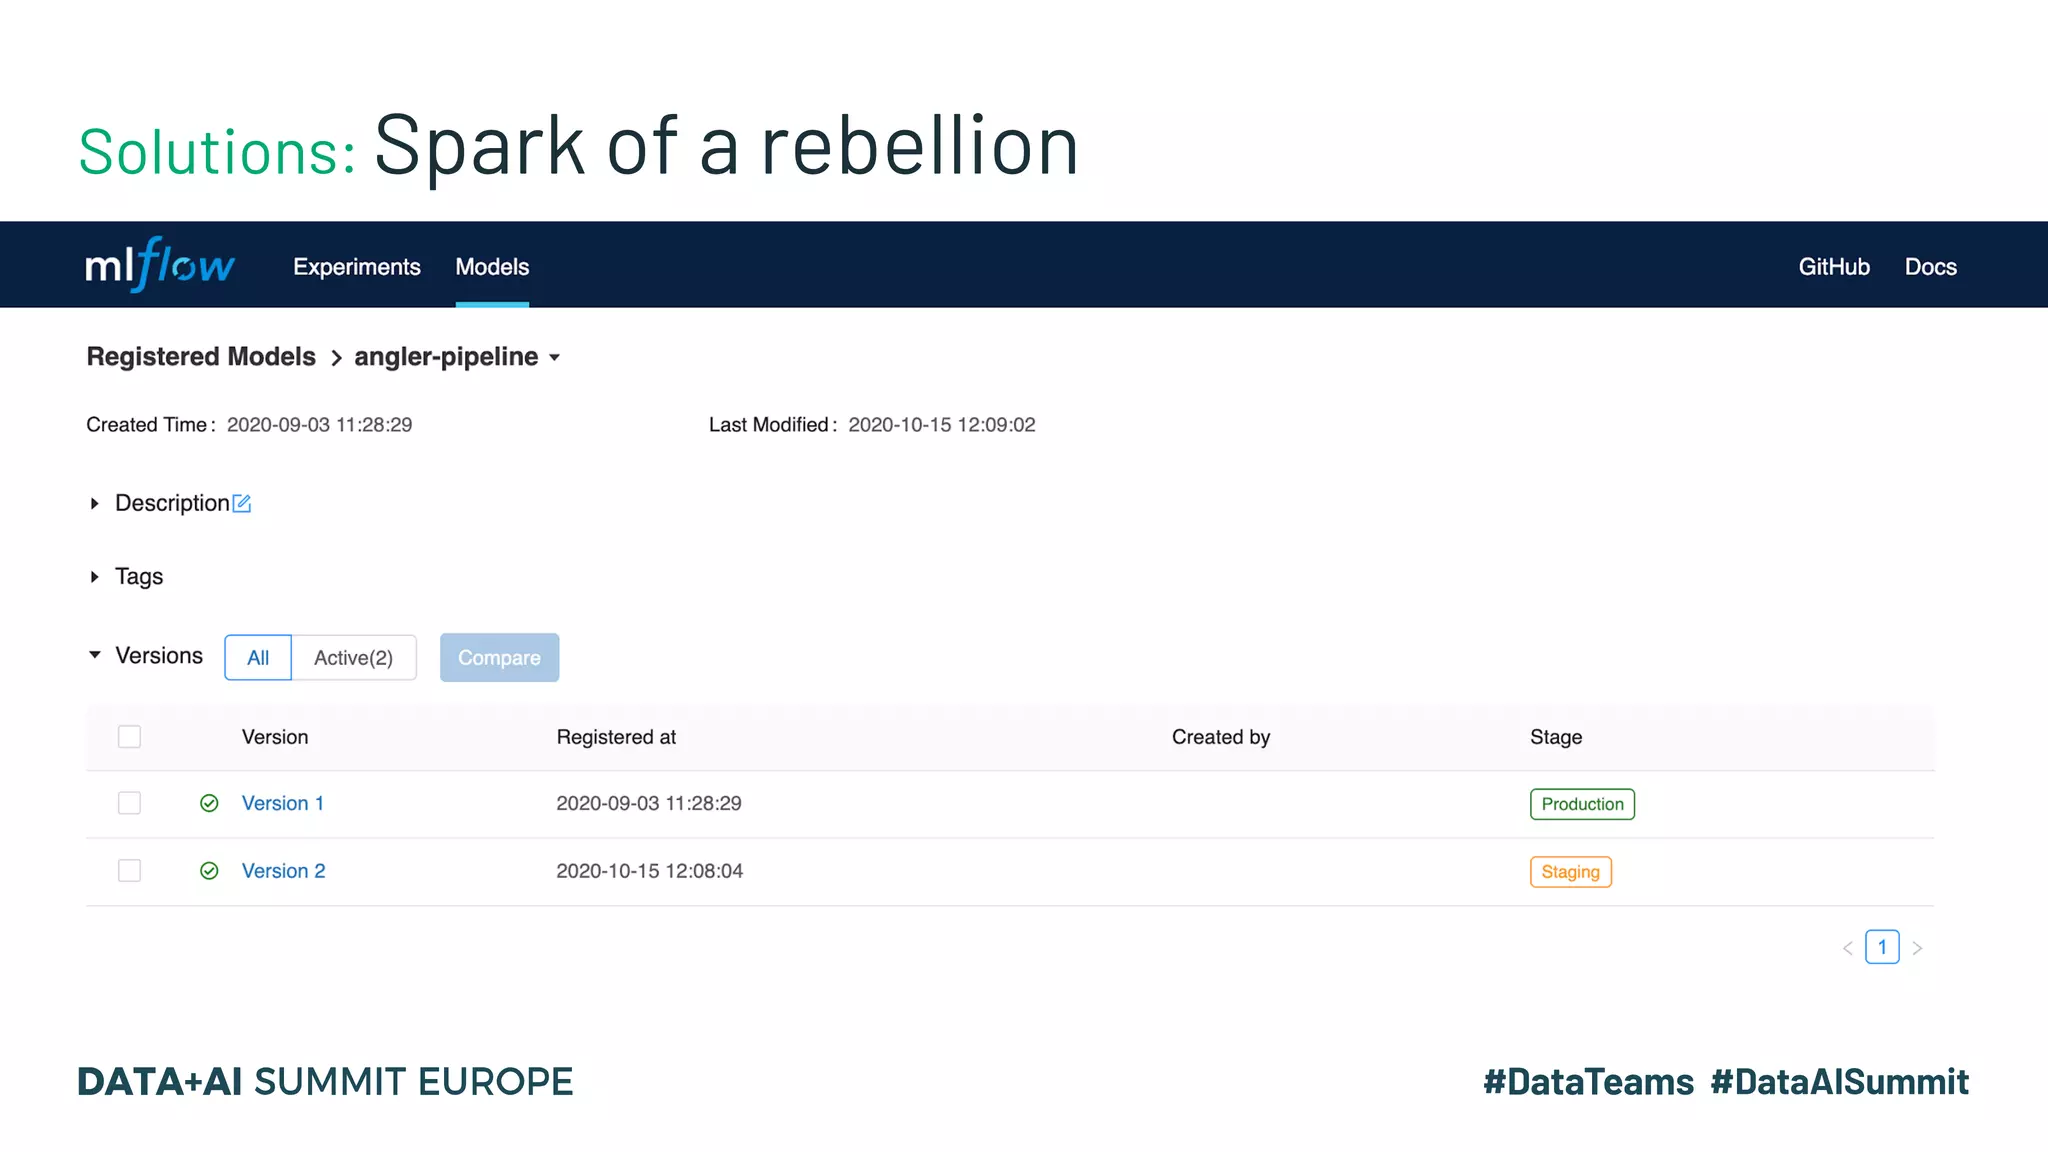This screenshot has height=1152, width=2048.
Task: Click the Production stage badge
Action: 1581,804
